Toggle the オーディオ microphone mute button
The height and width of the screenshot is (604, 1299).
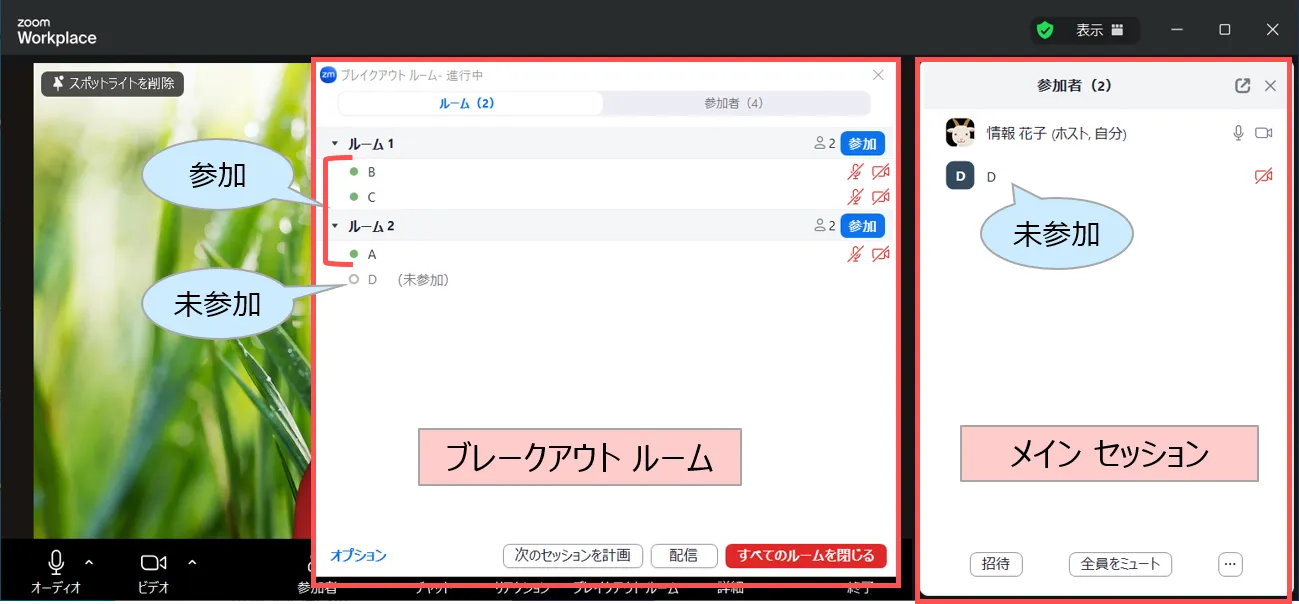[57, 562]
